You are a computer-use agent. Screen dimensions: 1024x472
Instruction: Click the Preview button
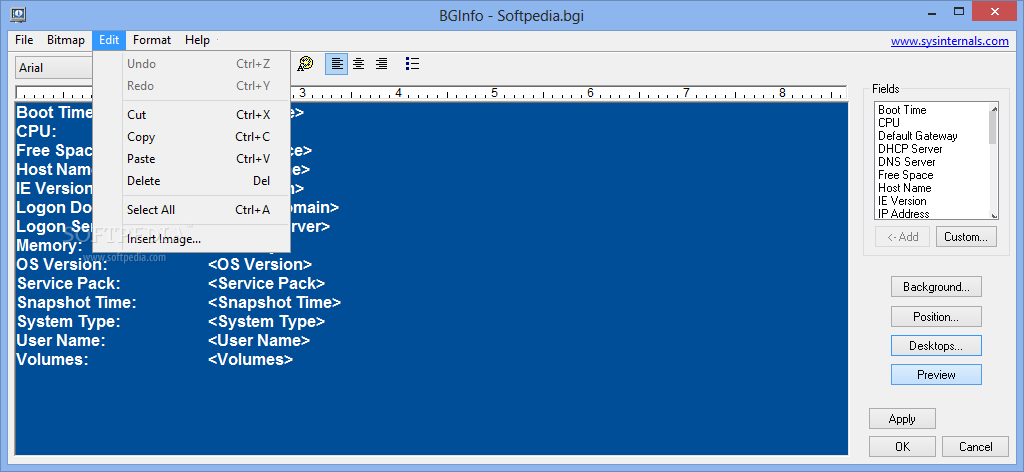936,375
